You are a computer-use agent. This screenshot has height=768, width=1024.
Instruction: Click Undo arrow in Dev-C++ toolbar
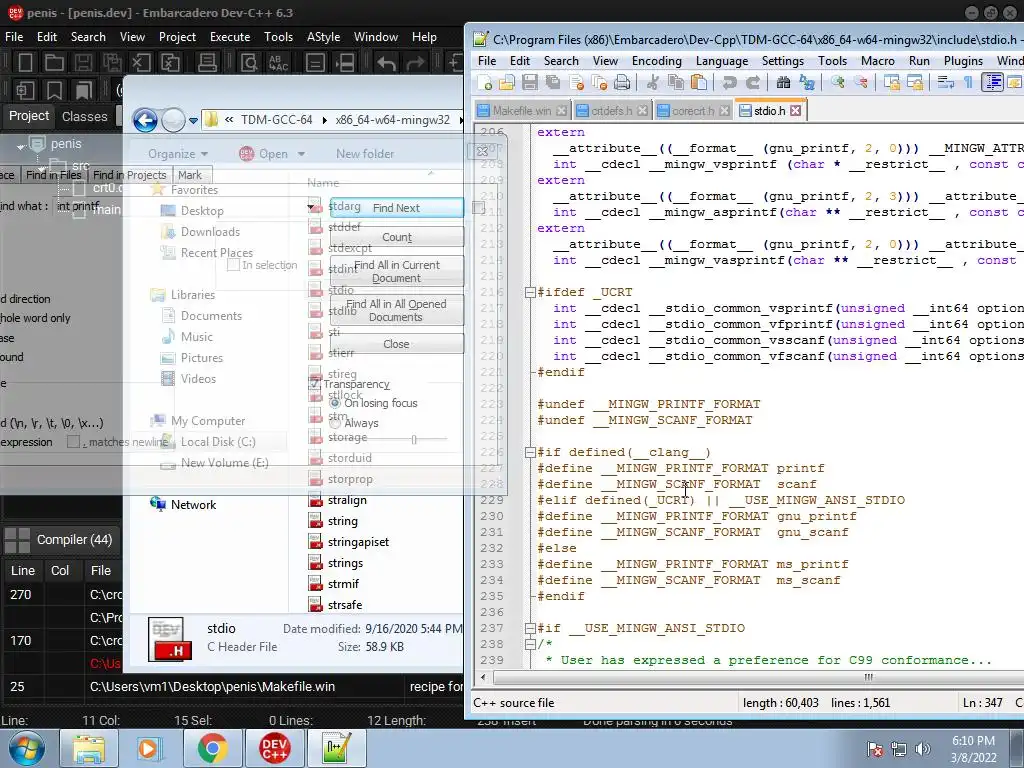tap(386, 63)
